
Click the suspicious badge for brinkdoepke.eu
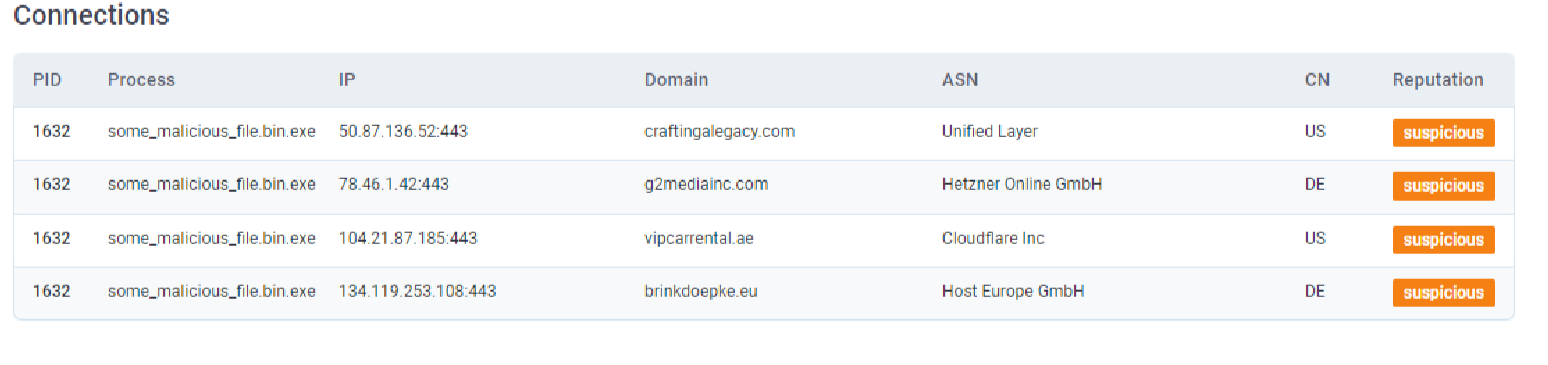[1443, 293]
